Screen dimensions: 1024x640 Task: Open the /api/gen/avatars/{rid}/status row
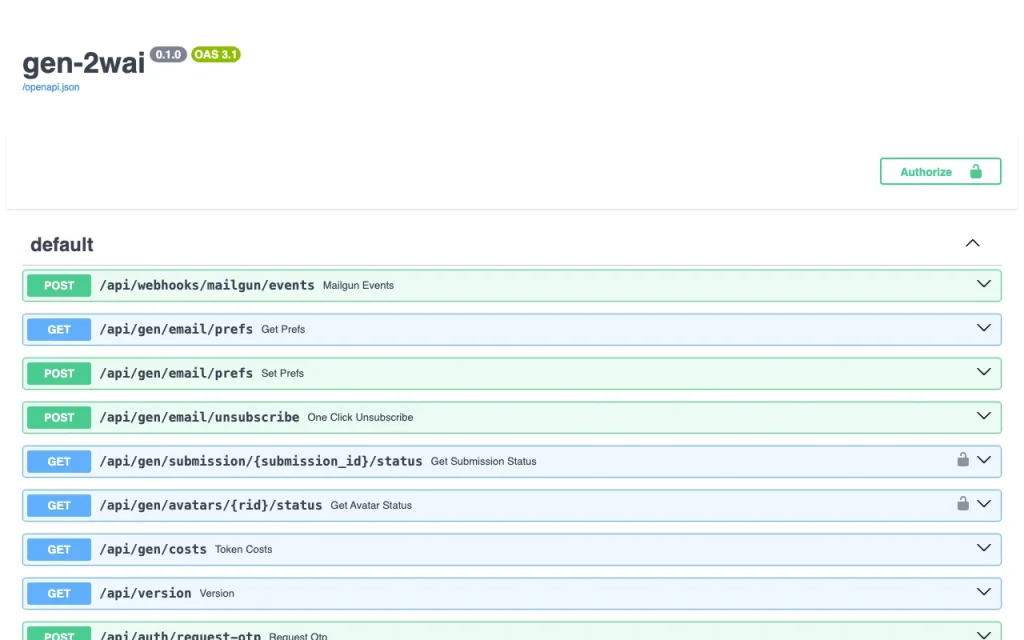[x=511, y=505]
